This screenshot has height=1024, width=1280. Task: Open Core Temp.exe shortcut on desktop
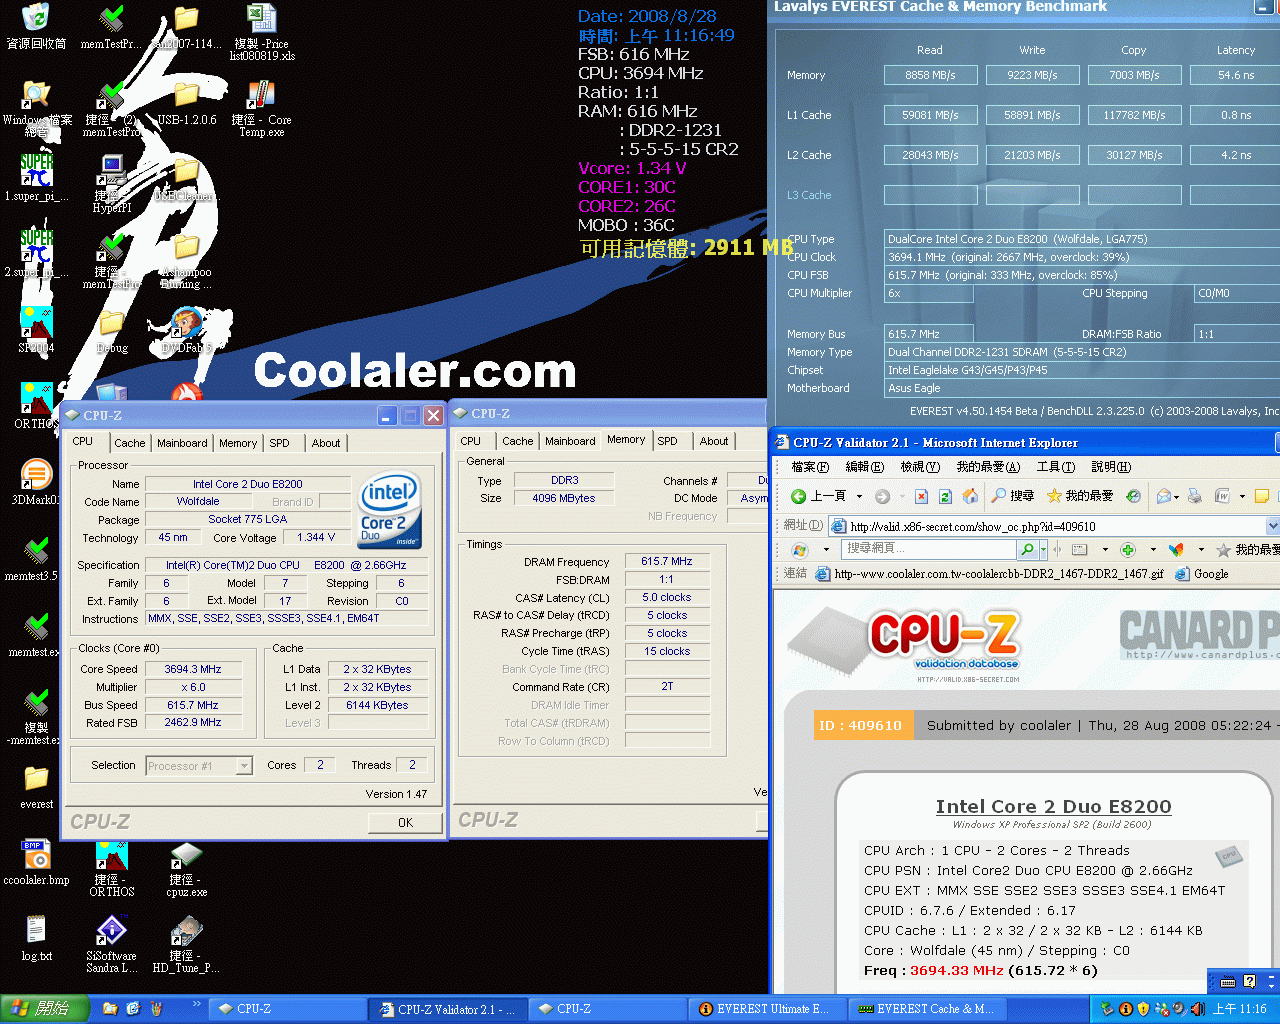262,108
